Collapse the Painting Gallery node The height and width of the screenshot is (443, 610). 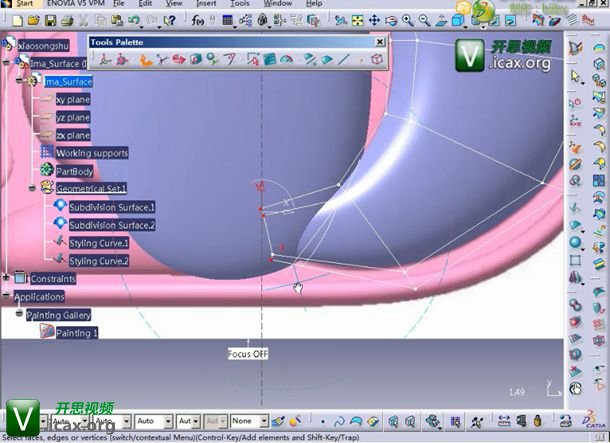19,313
